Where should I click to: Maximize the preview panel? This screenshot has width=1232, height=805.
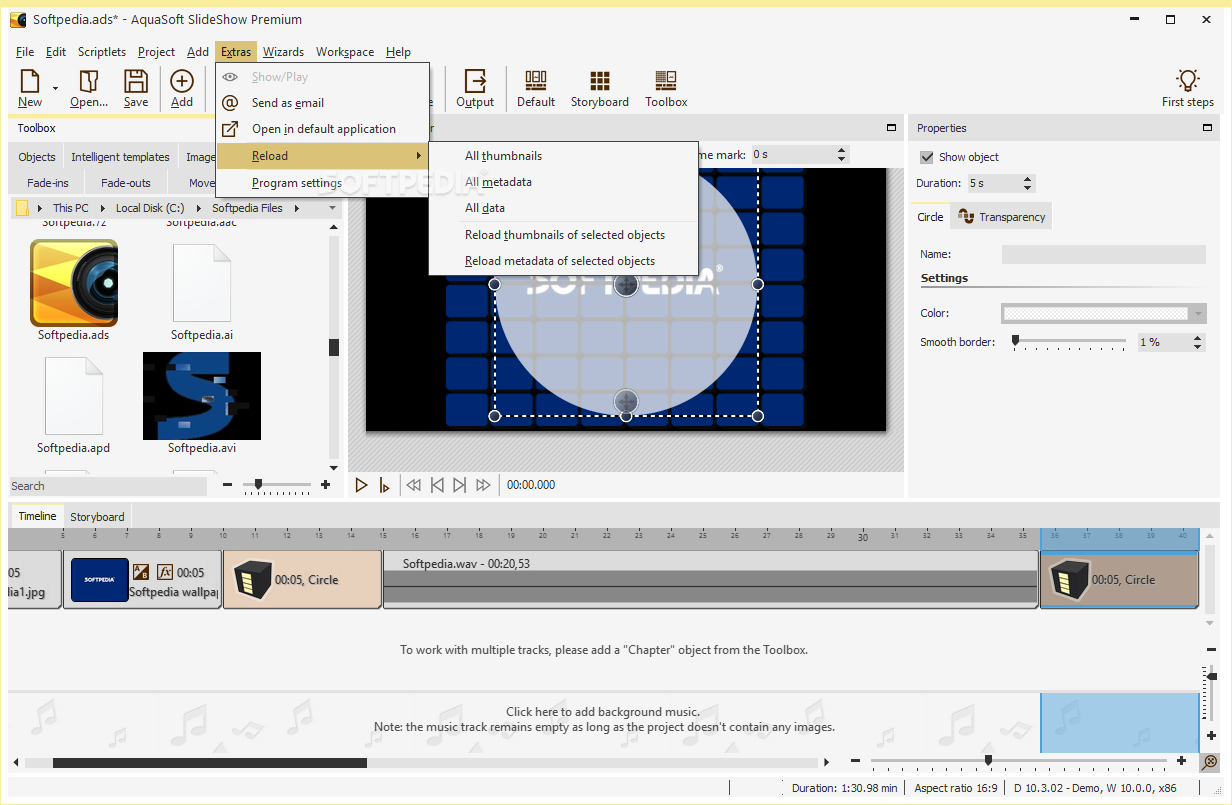click(891, 128)
